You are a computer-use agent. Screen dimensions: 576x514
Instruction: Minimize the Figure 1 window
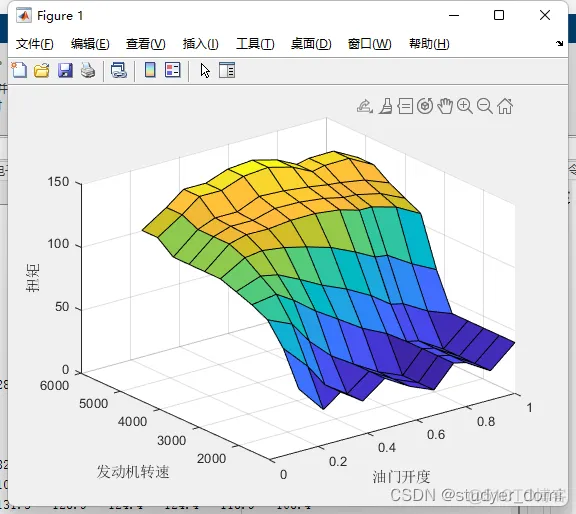[454, 15]
